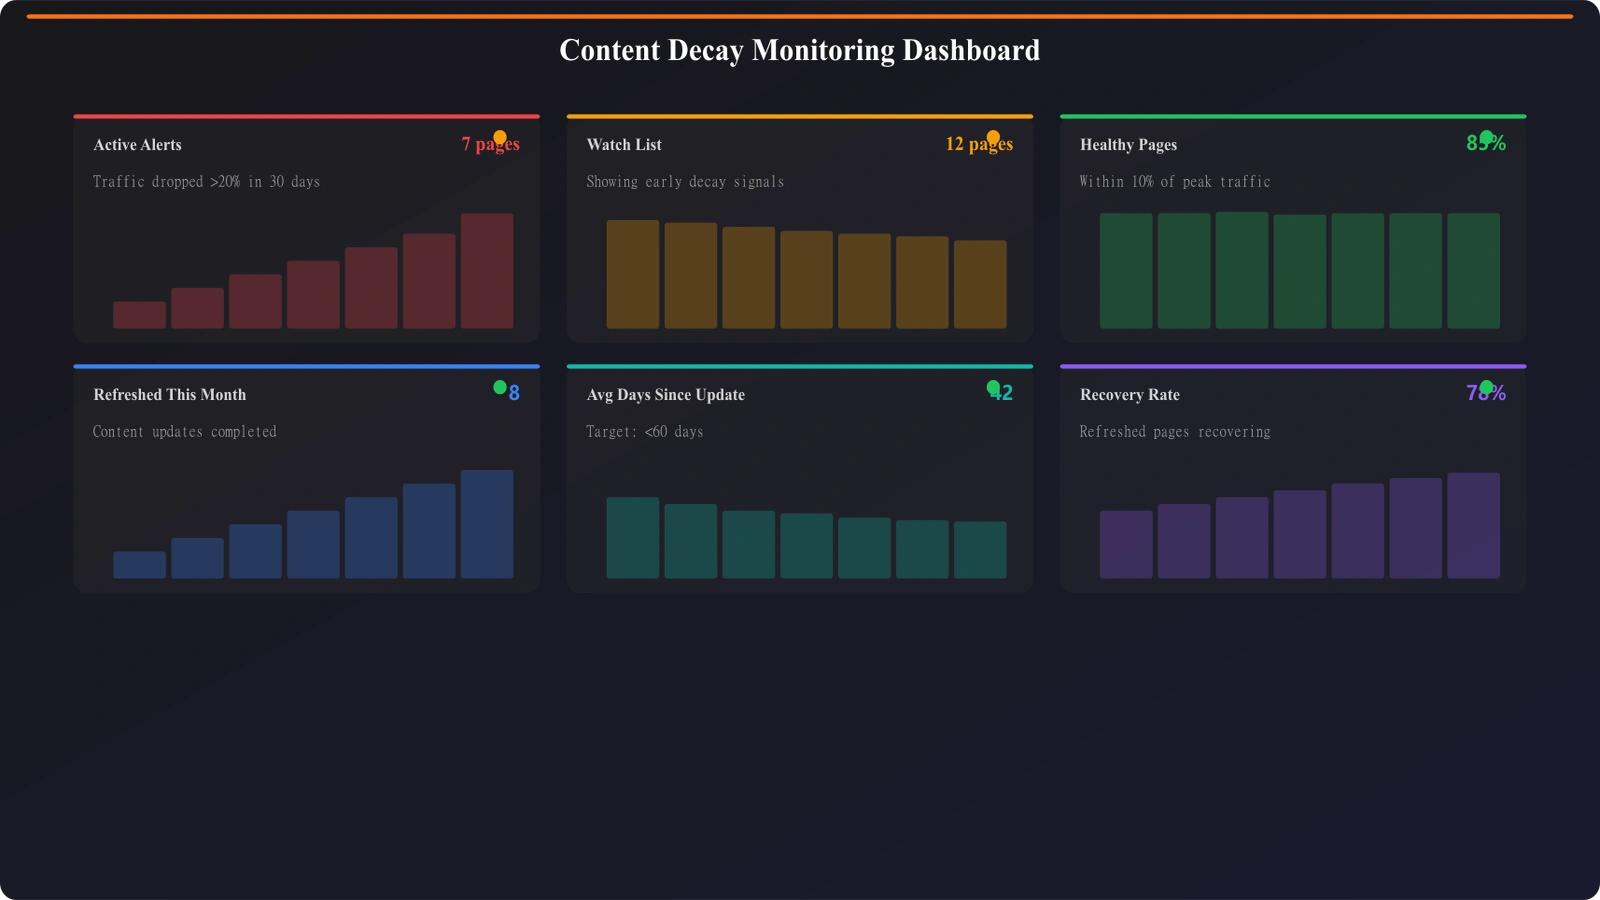Toggle the Healthy Pages card indicator
Image resolution: width=1600 pixels, height=900 pixels.
click(1486, 135)
